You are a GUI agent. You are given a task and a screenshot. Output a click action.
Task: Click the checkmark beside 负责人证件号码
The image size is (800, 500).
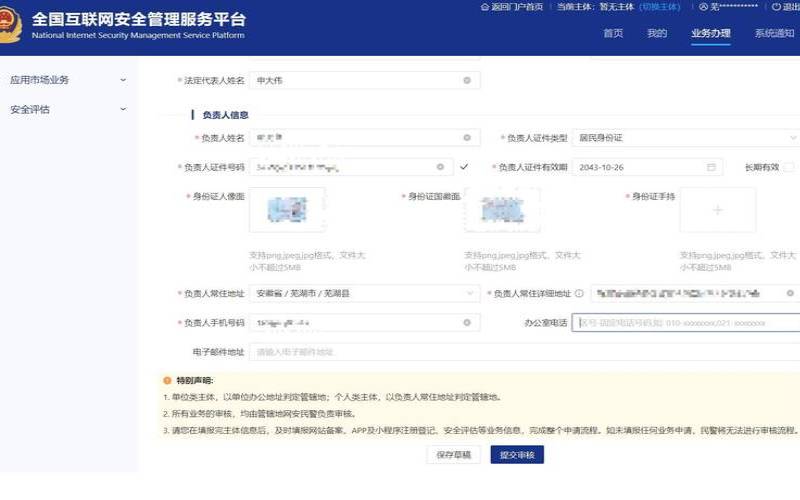pos(464,167)
